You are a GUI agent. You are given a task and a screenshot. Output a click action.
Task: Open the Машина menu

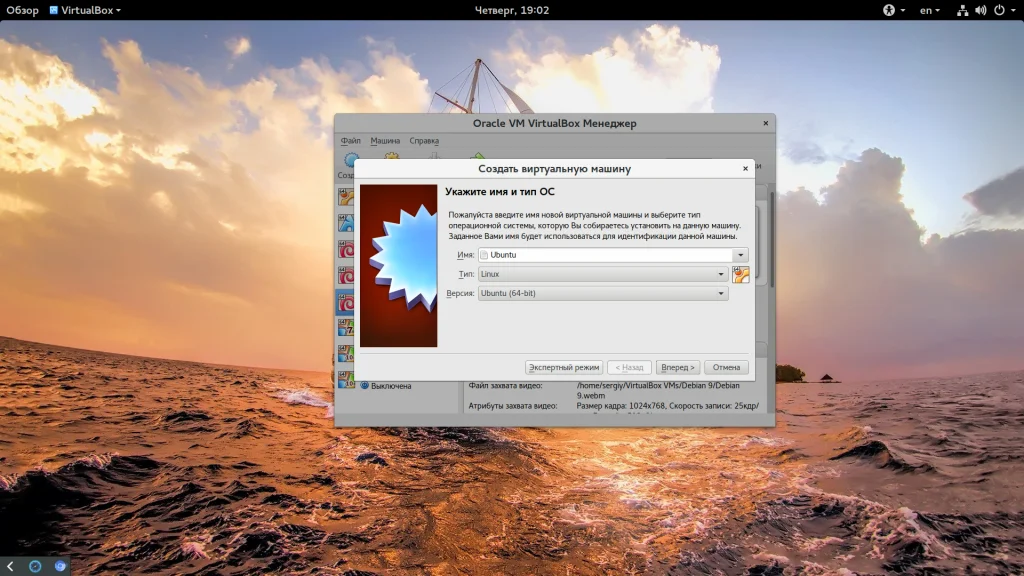[x=385, y=141]
